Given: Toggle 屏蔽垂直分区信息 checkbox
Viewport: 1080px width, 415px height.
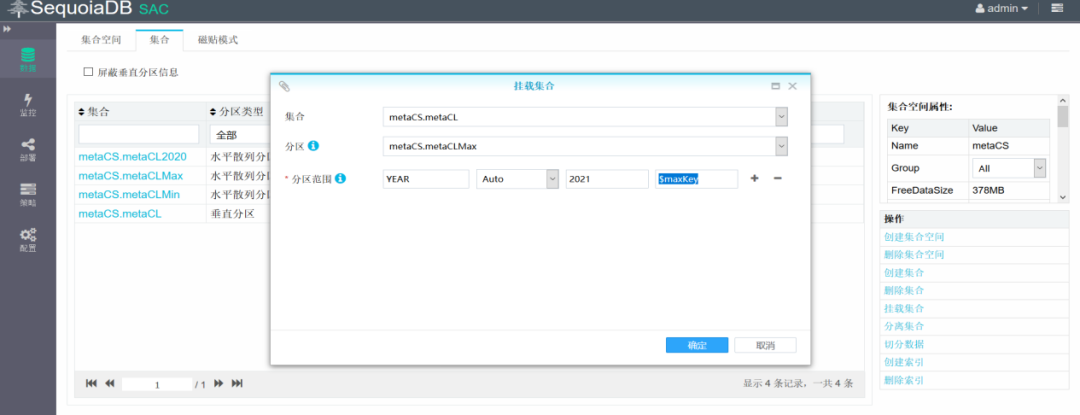Looking at the screenshot, I should coord(88,72).
